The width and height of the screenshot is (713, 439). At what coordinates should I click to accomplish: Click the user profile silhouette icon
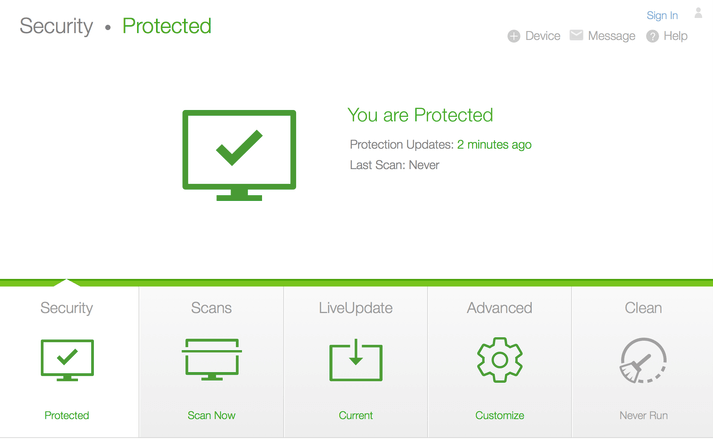tap(698, 13)
